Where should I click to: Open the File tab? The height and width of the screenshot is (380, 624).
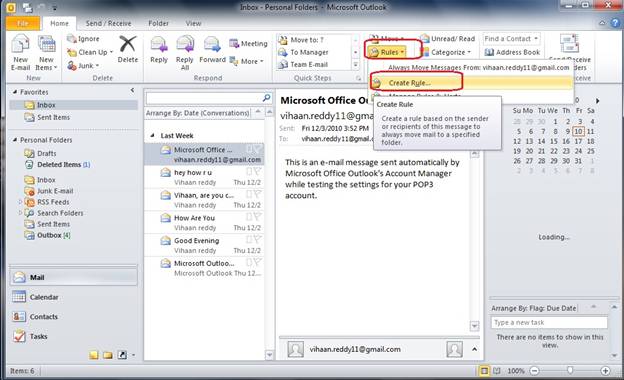(x=23, y=23)
